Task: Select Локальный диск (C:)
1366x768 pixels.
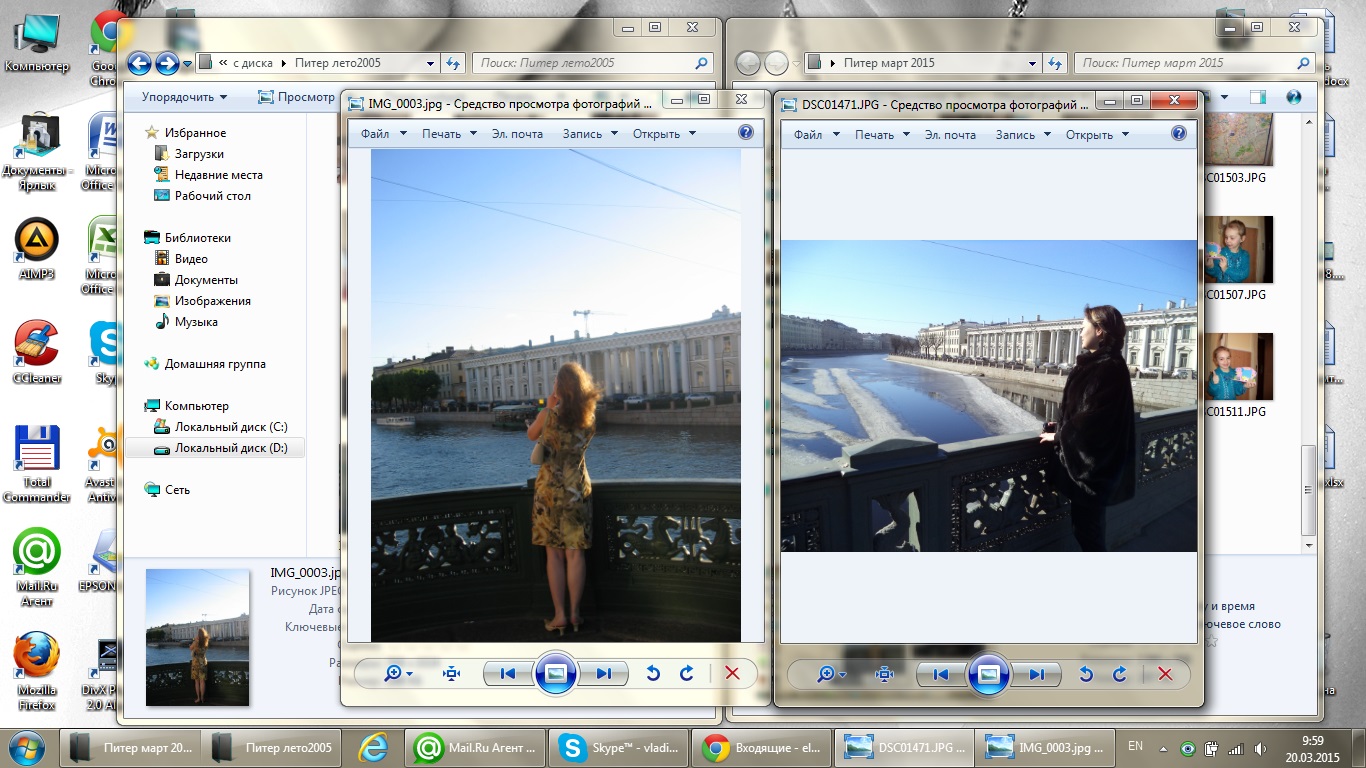Action: coord(221,427)
